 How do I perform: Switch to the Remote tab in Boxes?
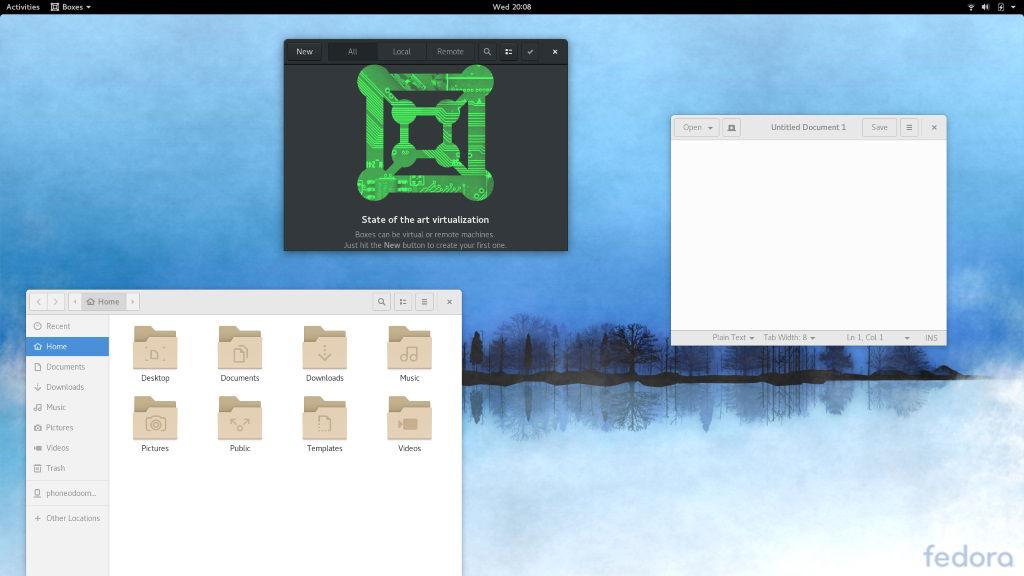pyautogui.click(x=449, y=51)
